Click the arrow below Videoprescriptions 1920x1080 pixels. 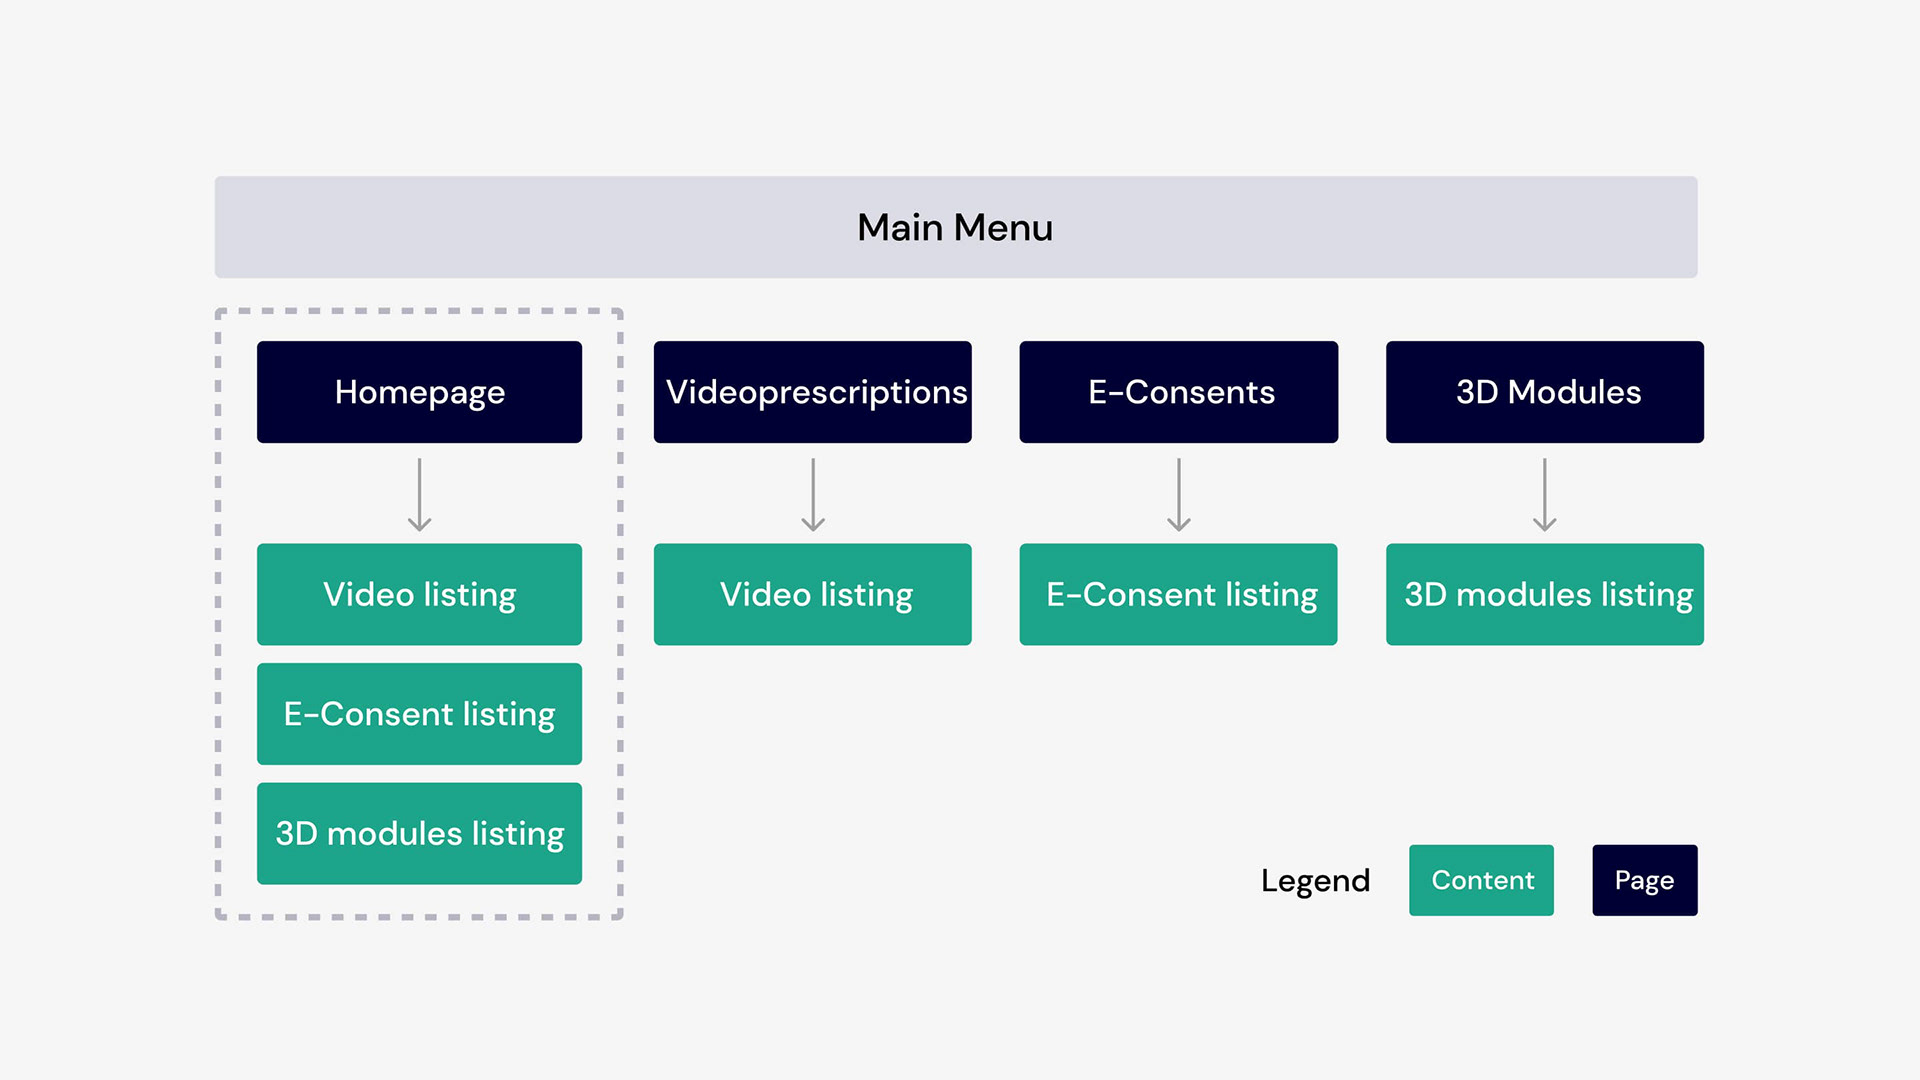(813, 494)
